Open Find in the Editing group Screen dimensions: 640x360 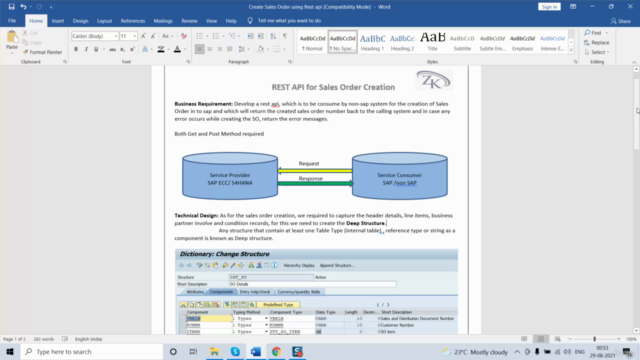593,33
